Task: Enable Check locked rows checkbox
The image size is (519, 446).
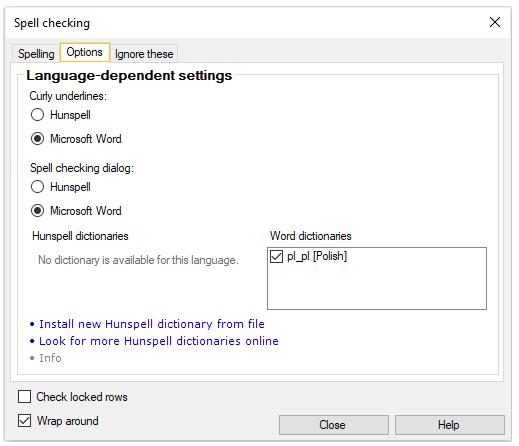Action: pyautogui.click(x=24, y=397)
